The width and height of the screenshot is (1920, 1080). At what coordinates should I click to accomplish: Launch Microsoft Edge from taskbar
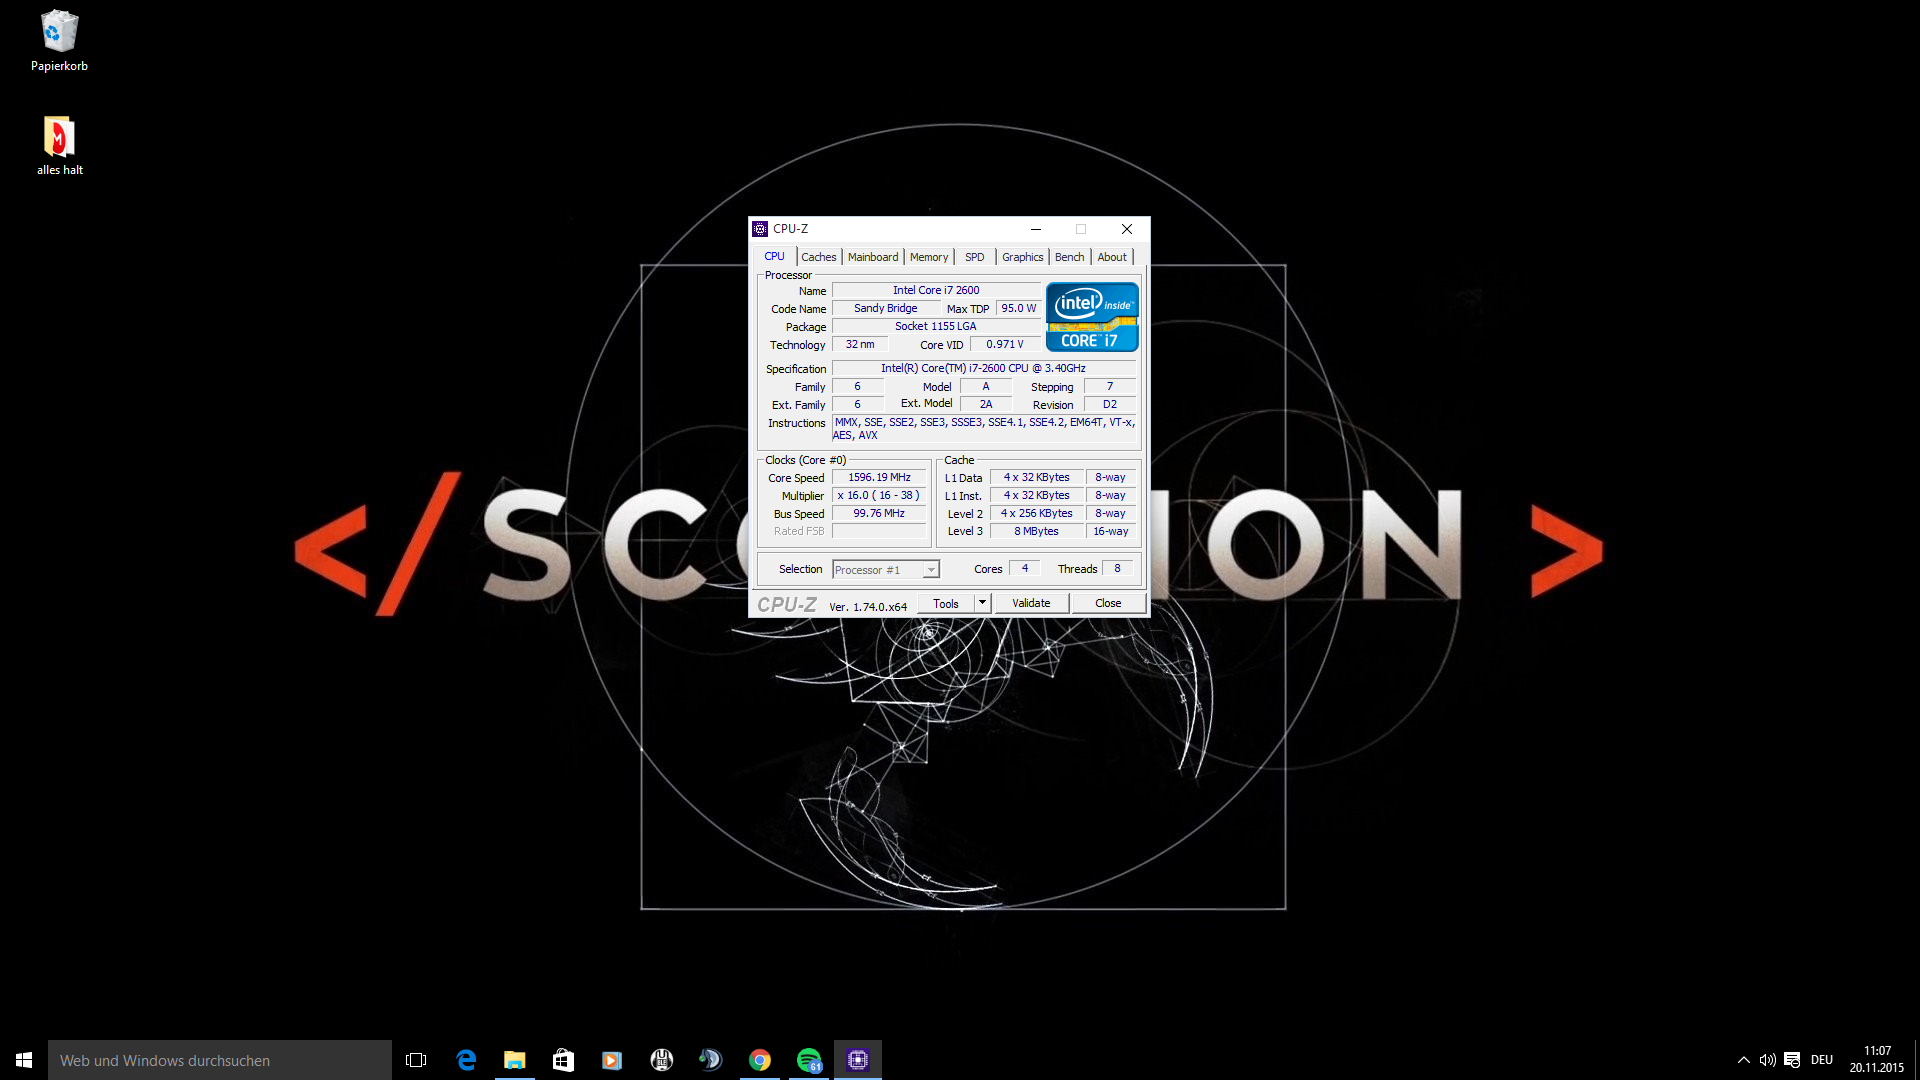tap(466, 1060)
